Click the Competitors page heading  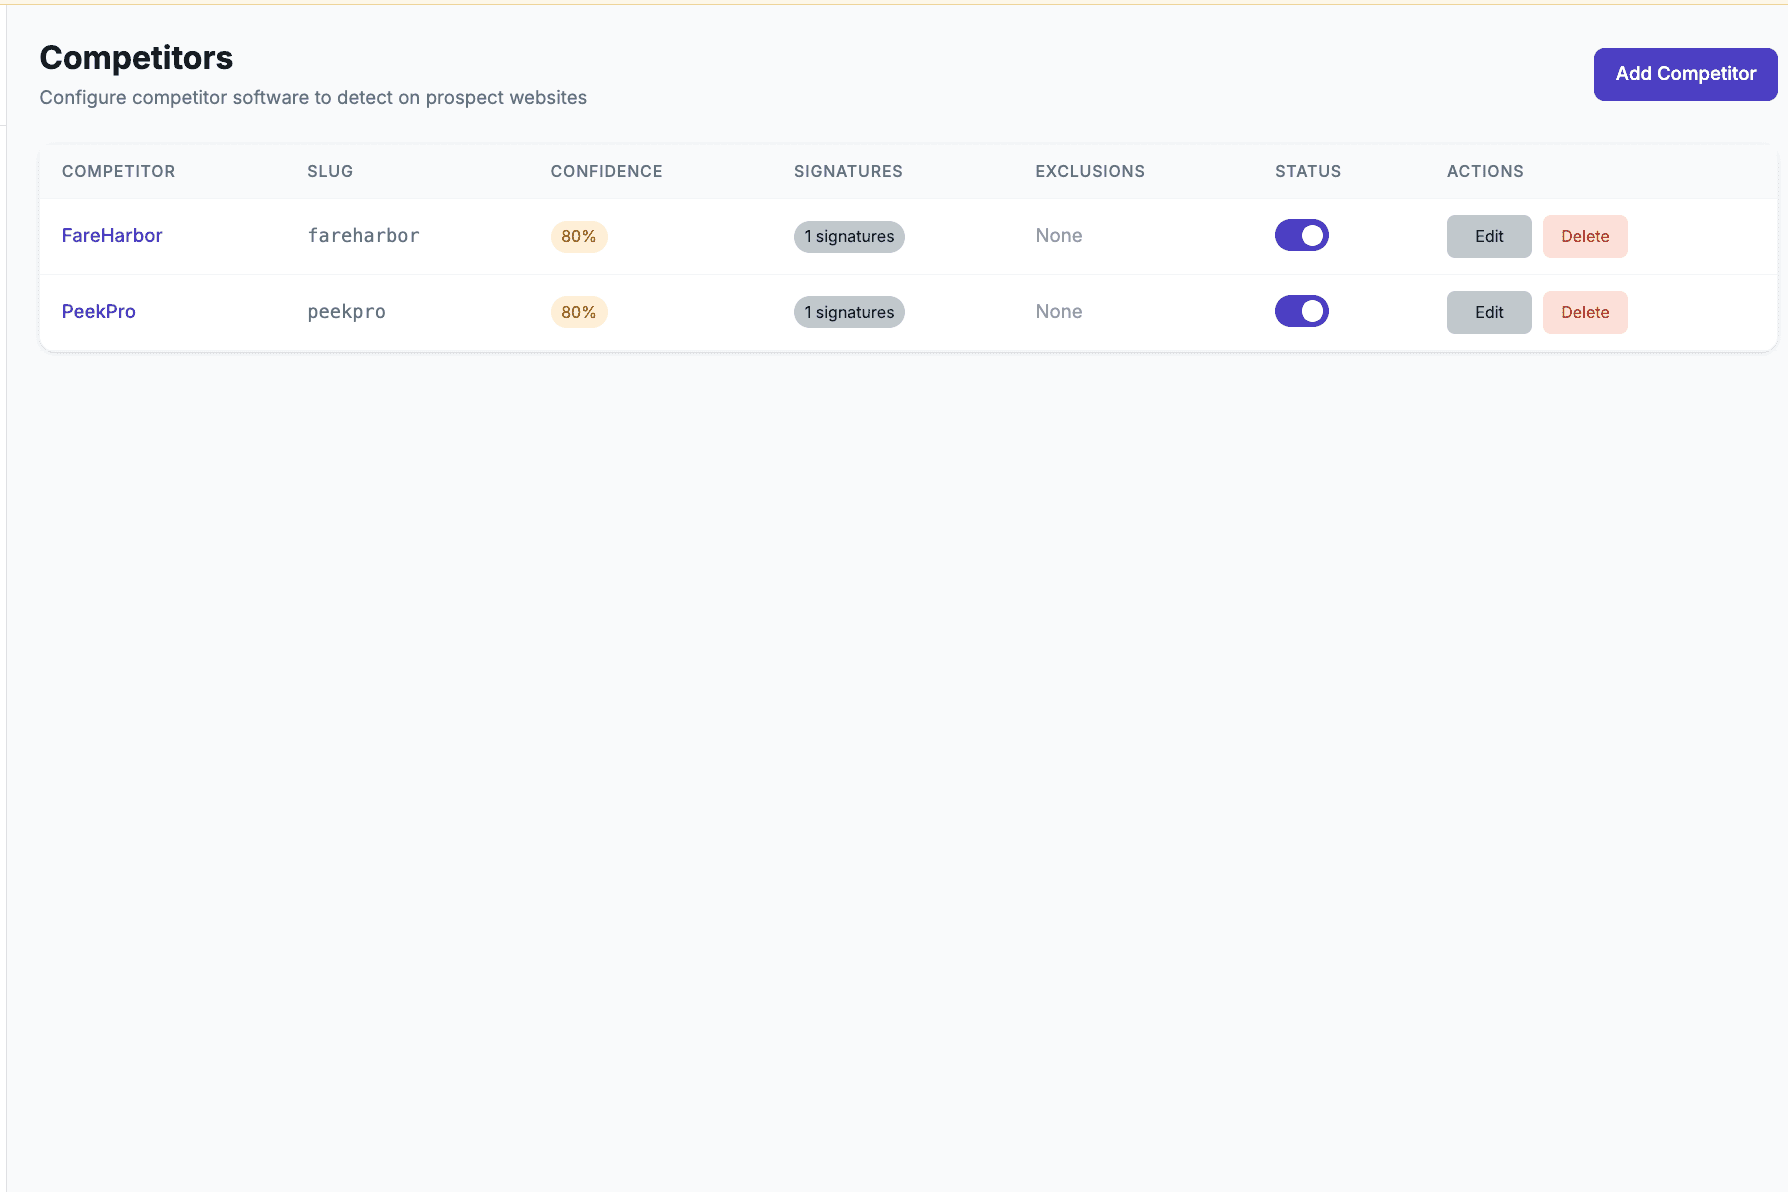[136, 57]
